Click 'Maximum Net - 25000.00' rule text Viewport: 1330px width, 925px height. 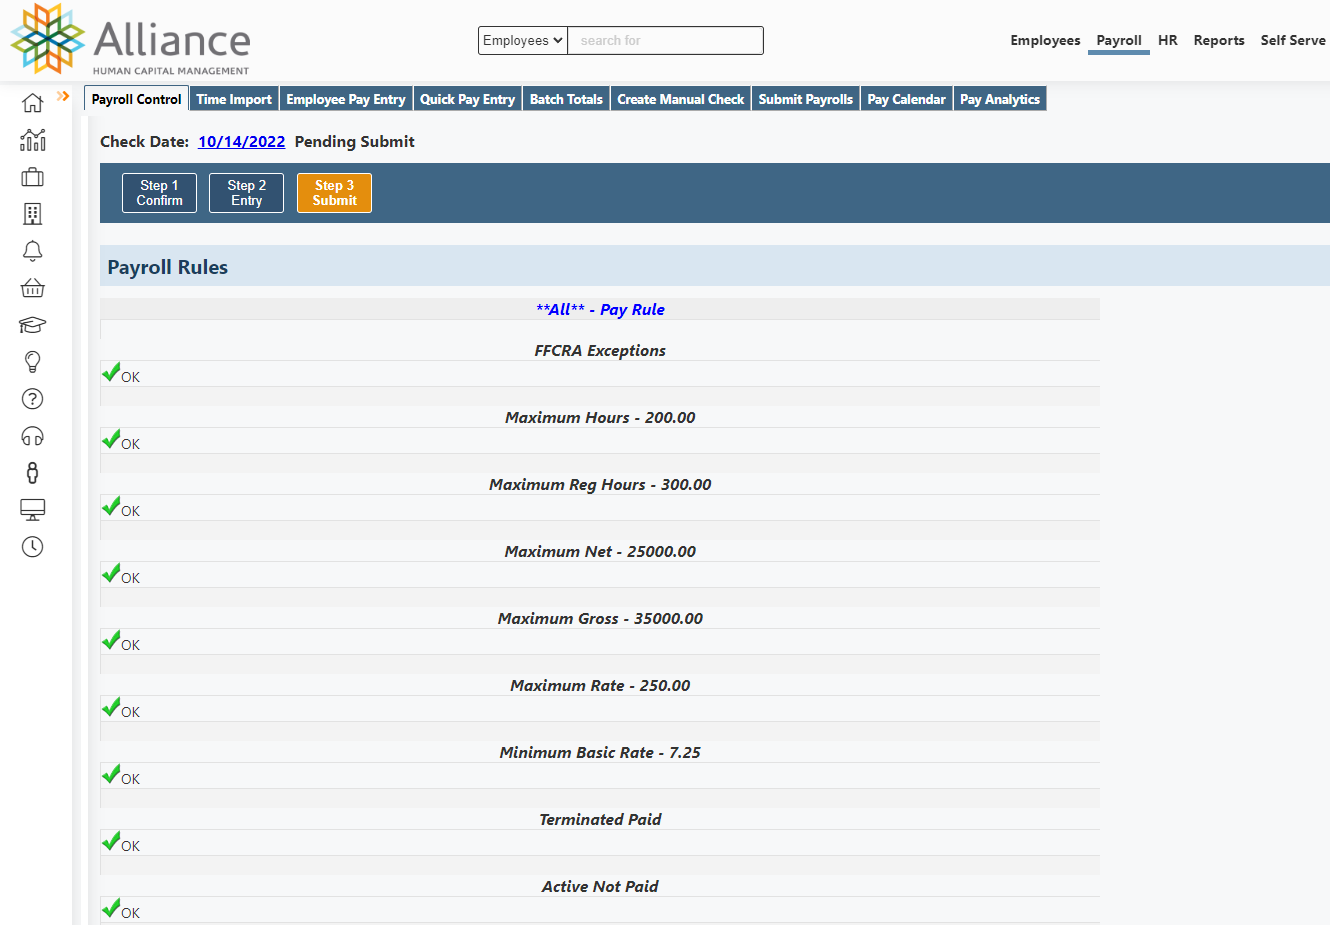(x=600, y=552)
